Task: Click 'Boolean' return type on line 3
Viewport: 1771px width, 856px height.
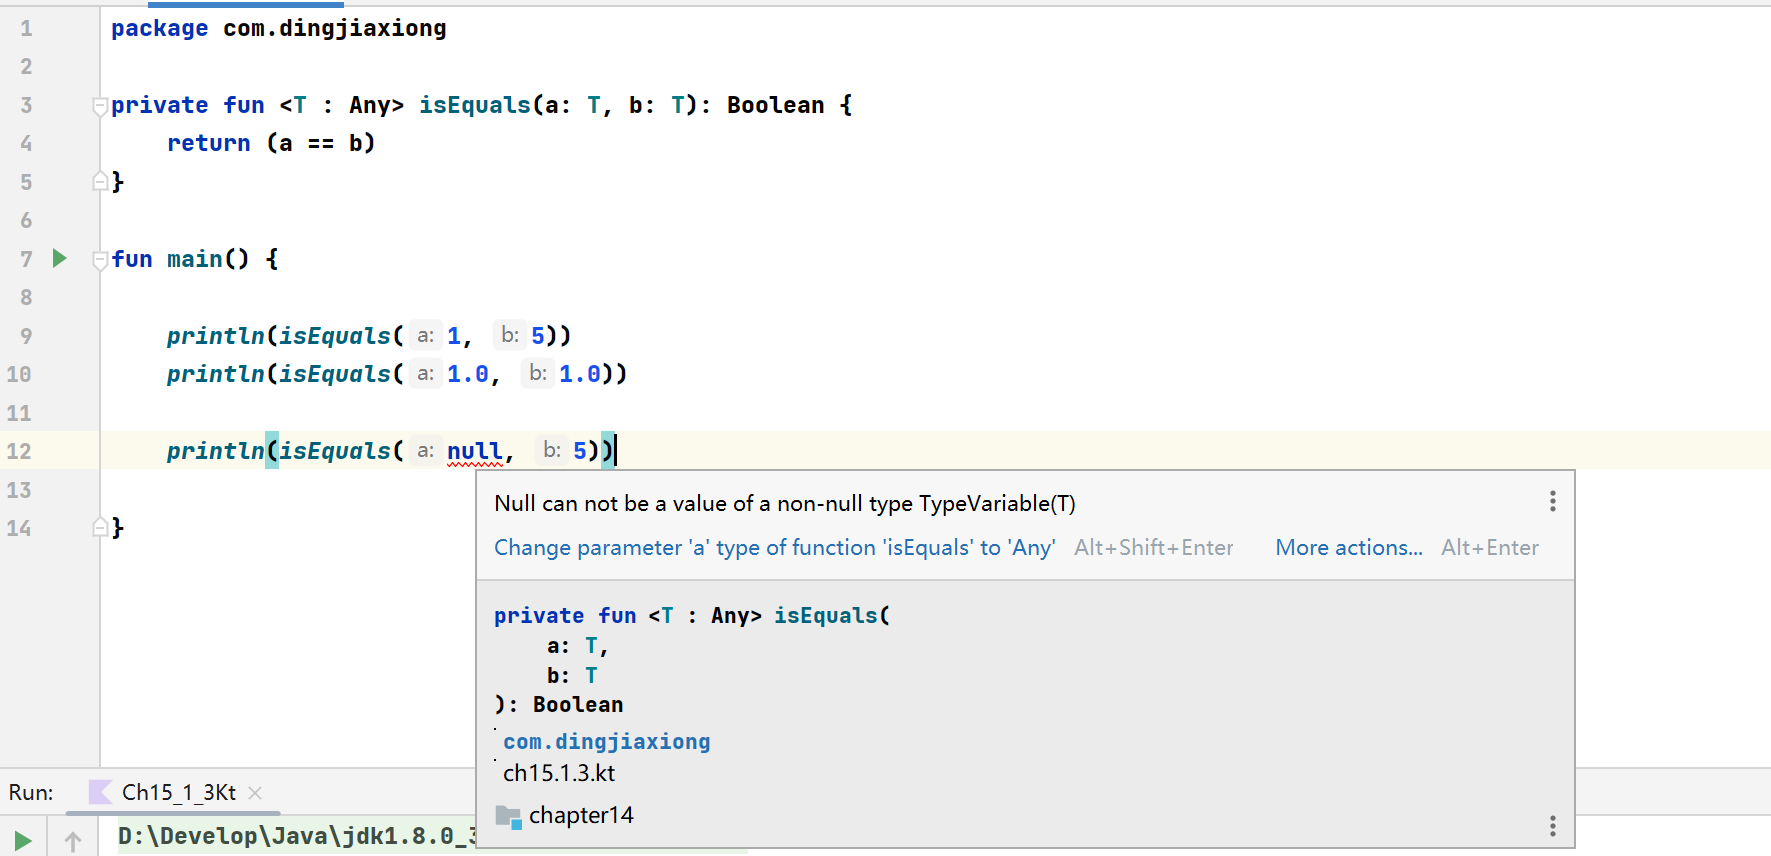Action: tap(776, 105)
